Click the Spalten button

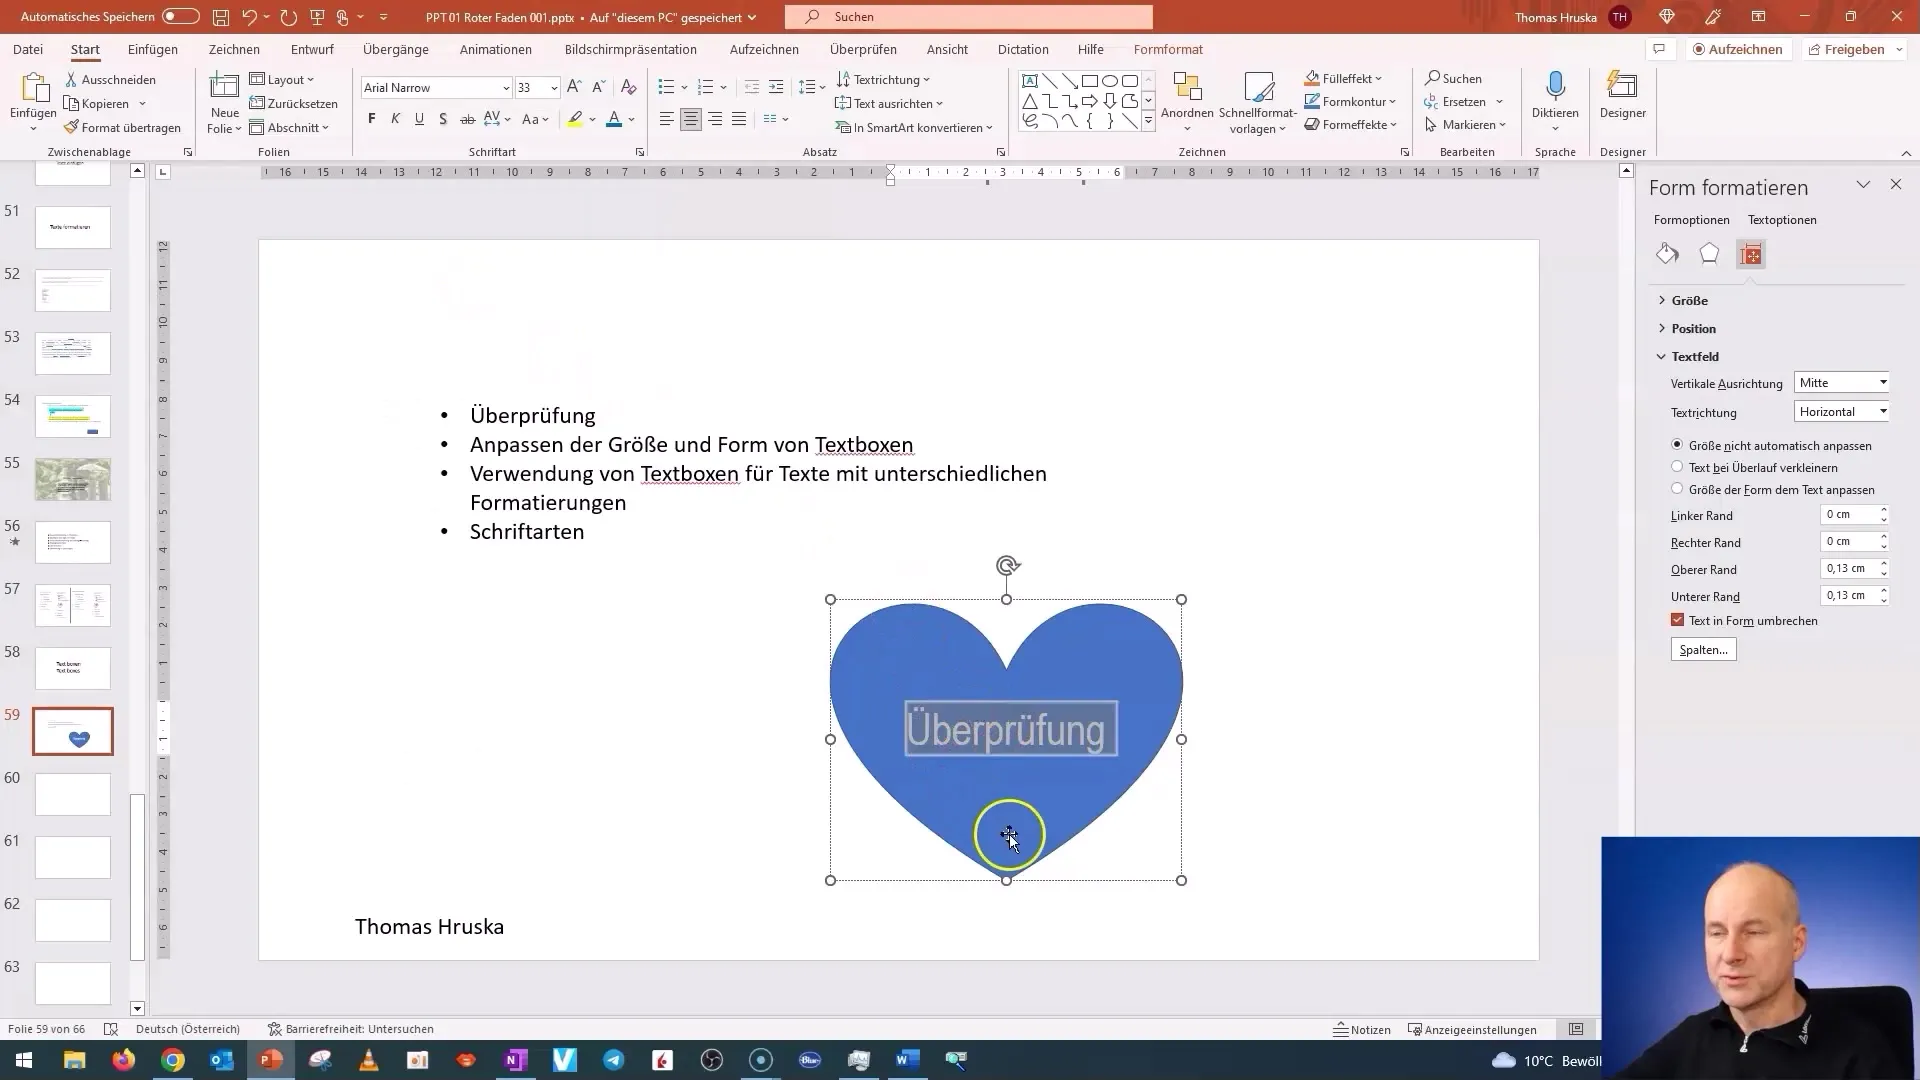1704,649
